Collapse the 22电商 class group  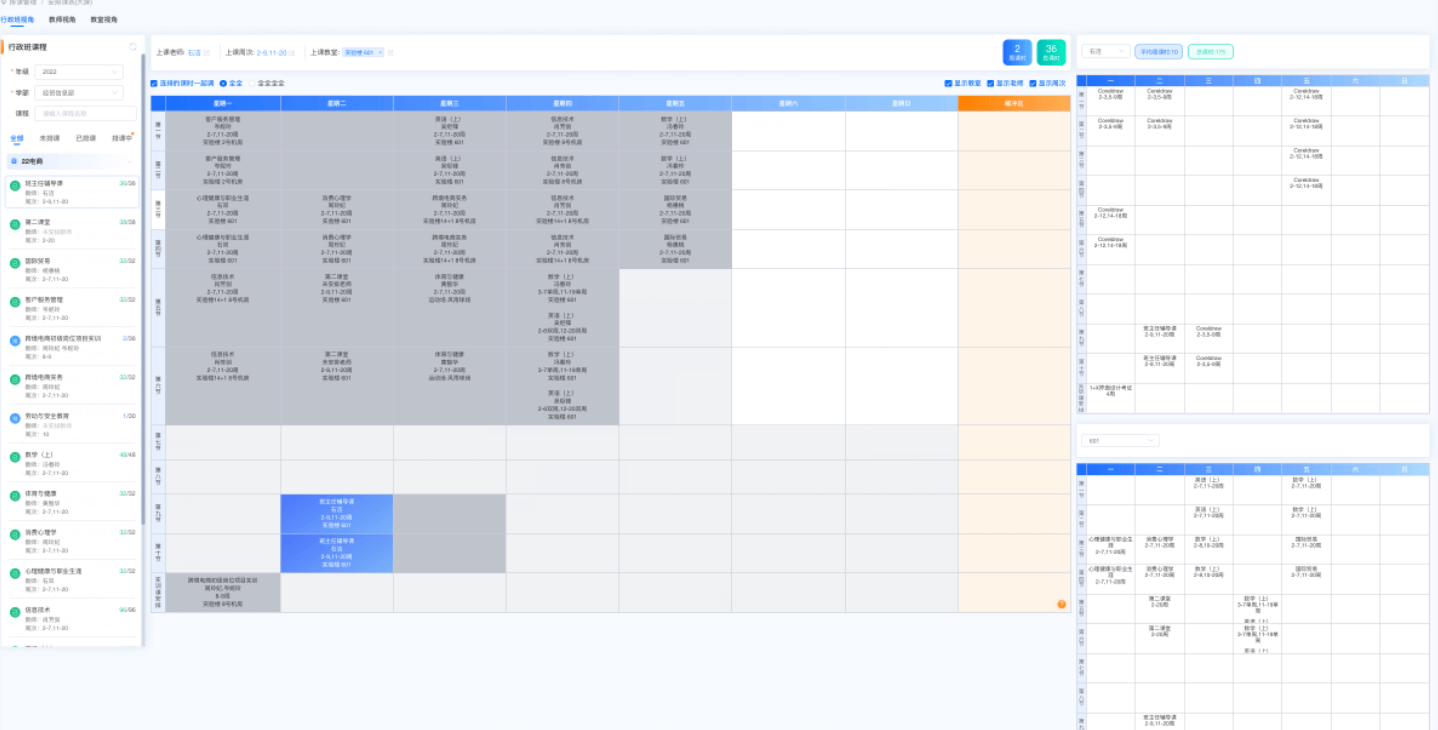click(130, 161)
